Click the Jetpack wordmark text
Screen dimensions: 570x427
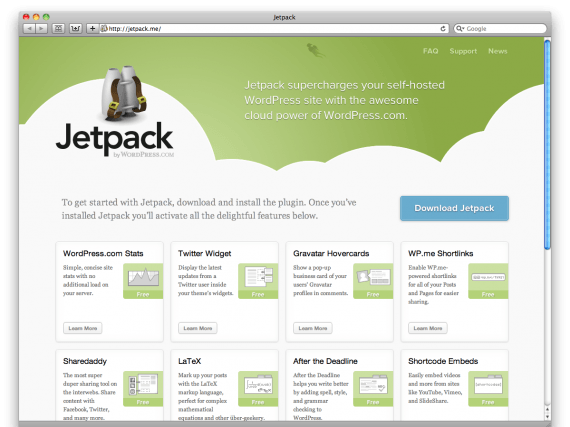(115, 138)
